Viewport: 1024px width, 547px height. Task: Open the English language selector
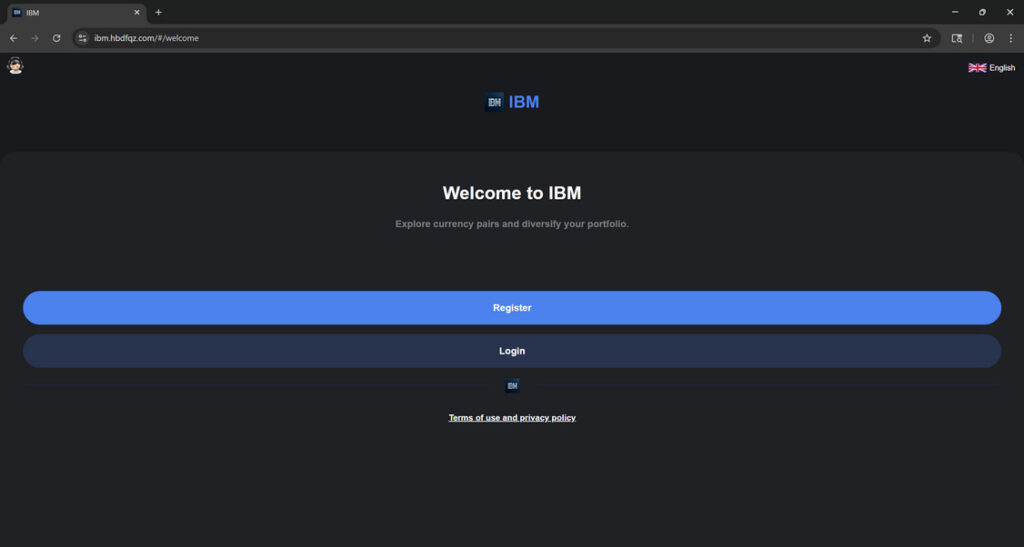pyautogui.click(x=991, y=68)
